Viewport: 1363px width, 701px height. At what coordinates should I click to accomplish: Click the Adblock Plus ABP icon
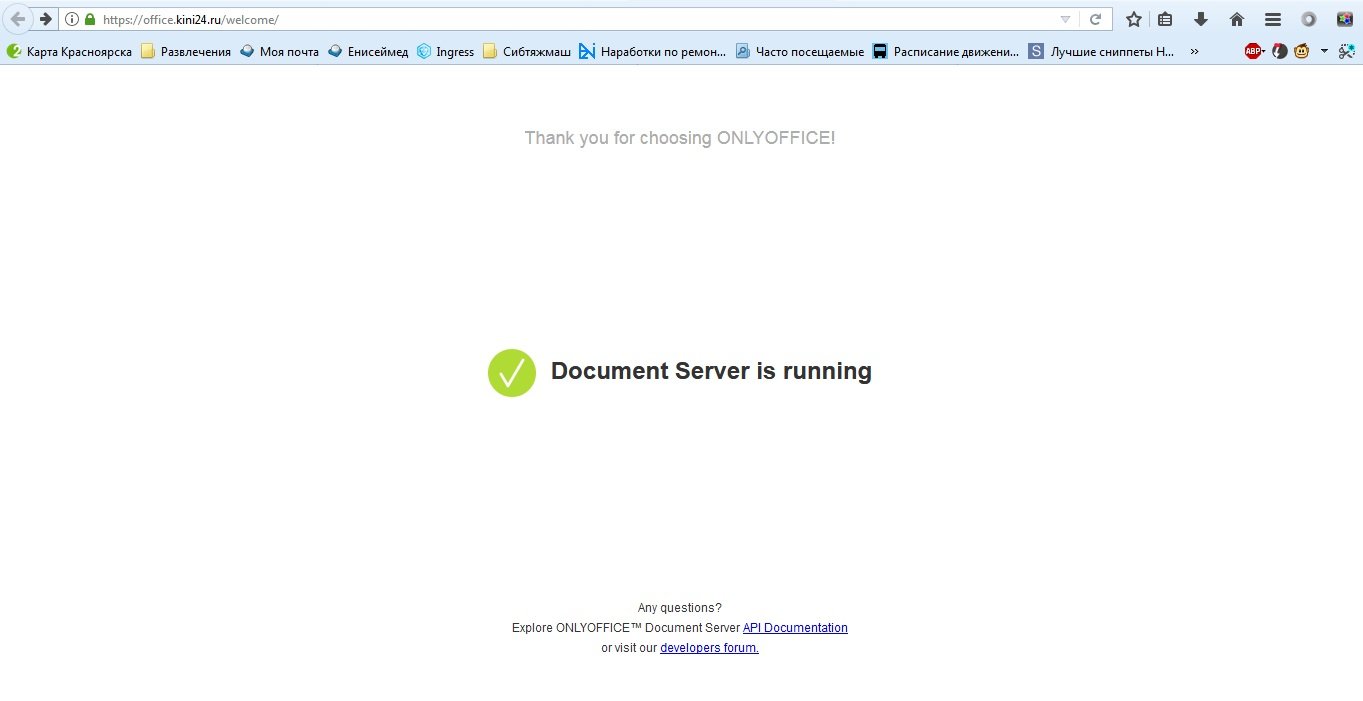point(1253,51)
